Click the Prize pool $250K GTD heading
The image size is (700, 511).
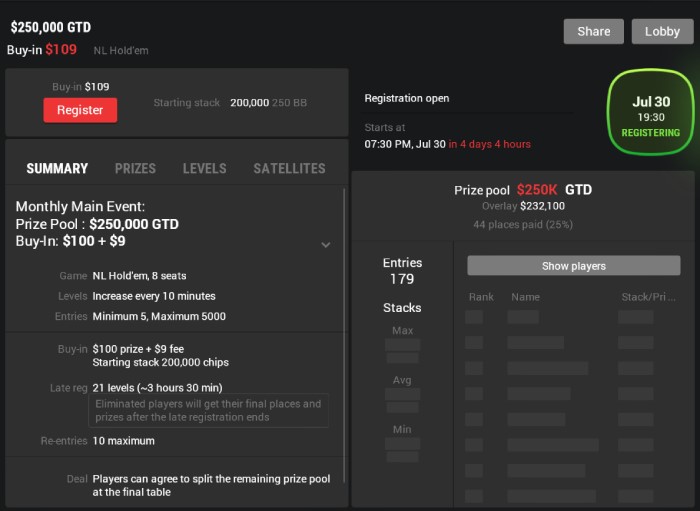coord(523,190)
